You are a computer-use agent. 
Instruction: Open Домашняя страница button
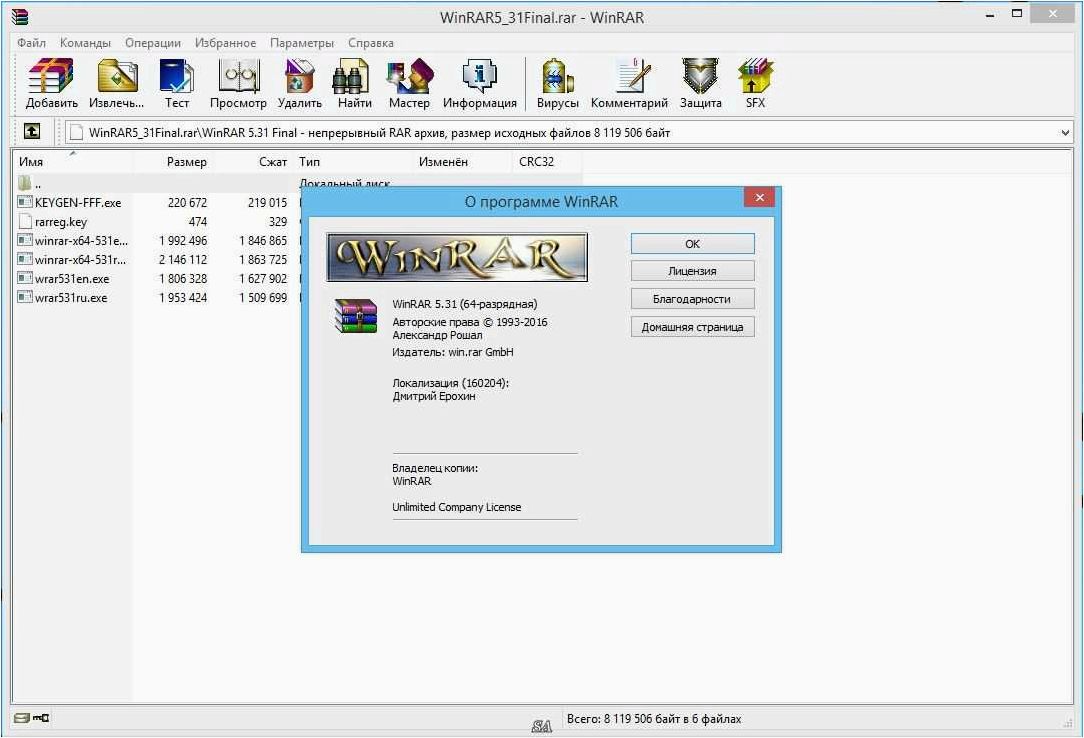tap(692, 327)
